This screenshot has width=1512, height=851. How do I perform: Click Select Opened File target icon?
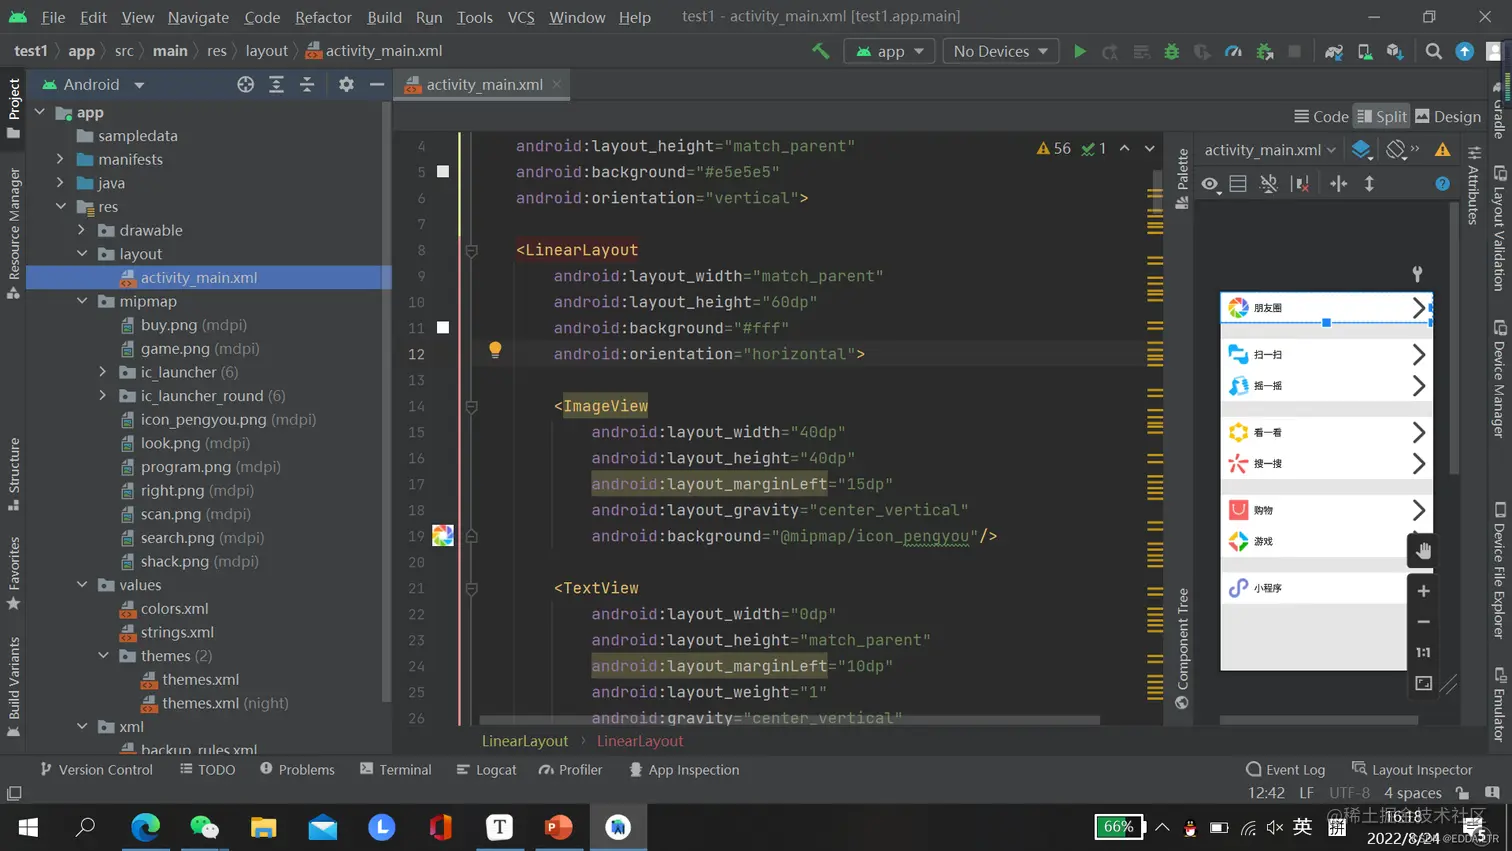click(245, 85)
